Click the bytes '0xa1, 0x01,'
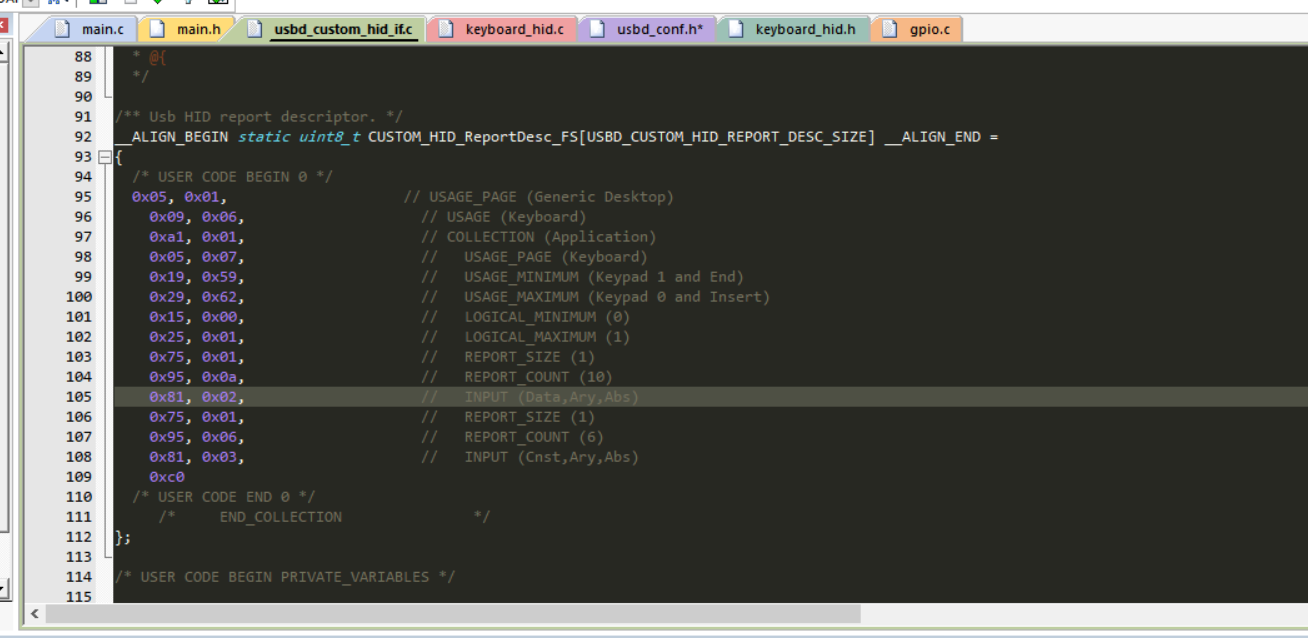Screen dimensions: 1308x638 pyautogui.click(x=197, y=237)
